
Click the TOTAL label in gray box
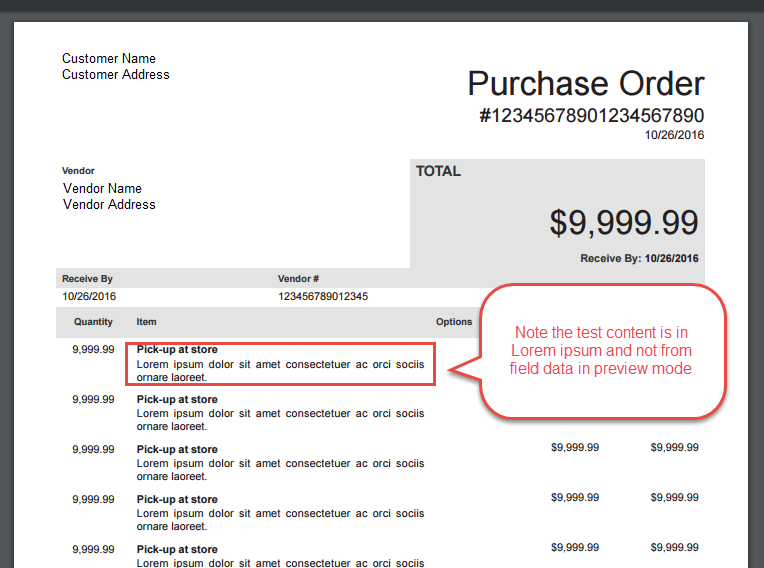tap(438, 171)
